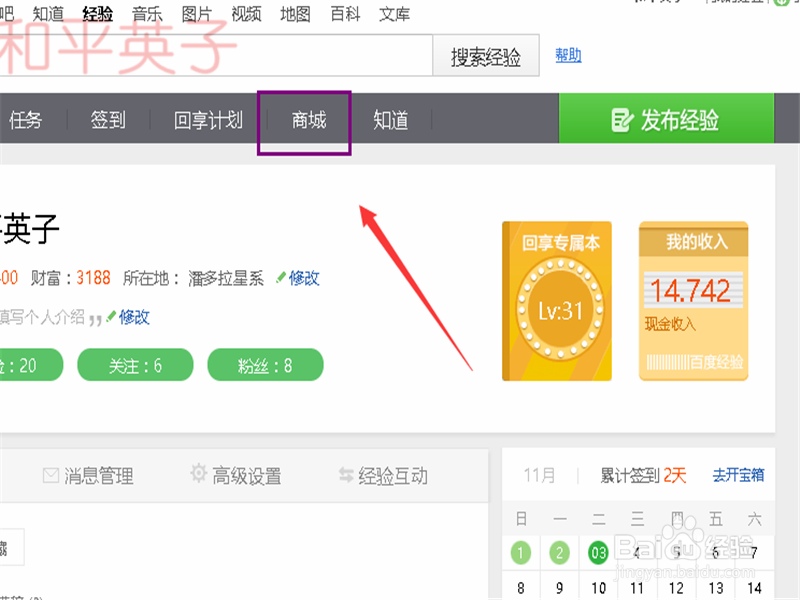Image resolution: width=800 pixels, height=600 pixels.
Task: Click the swap-arrows icon by 经验互动
Action: click(x=346, y=475)
